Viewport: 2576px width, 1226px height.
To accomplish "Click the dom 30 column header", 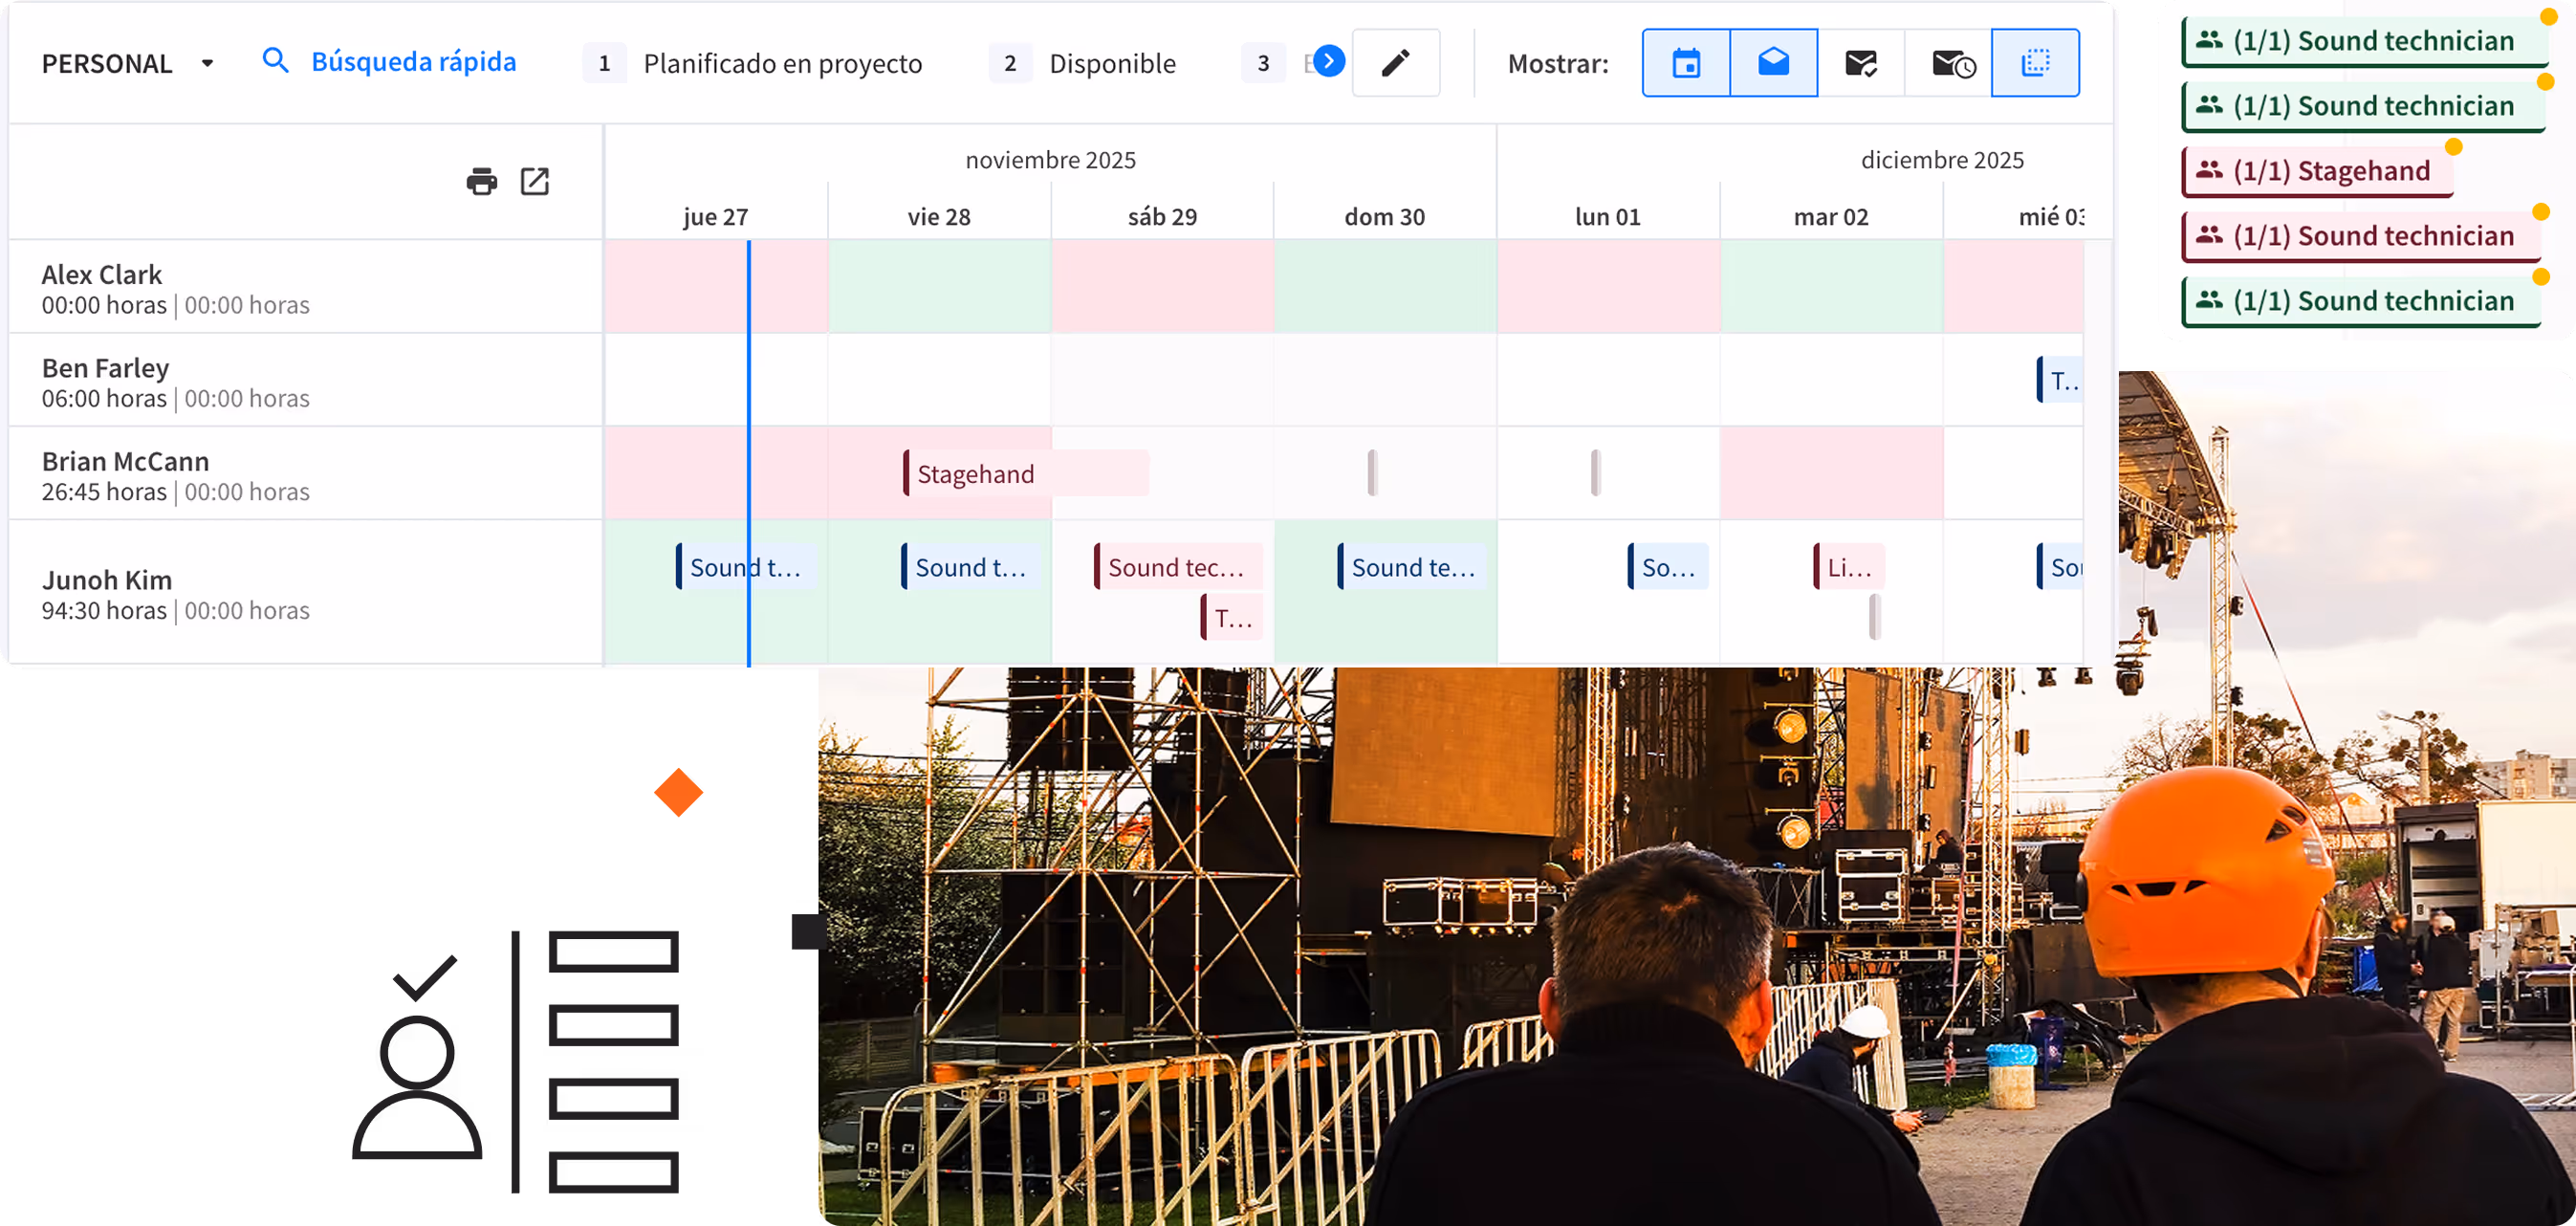I will click(x=1384, y=216).
